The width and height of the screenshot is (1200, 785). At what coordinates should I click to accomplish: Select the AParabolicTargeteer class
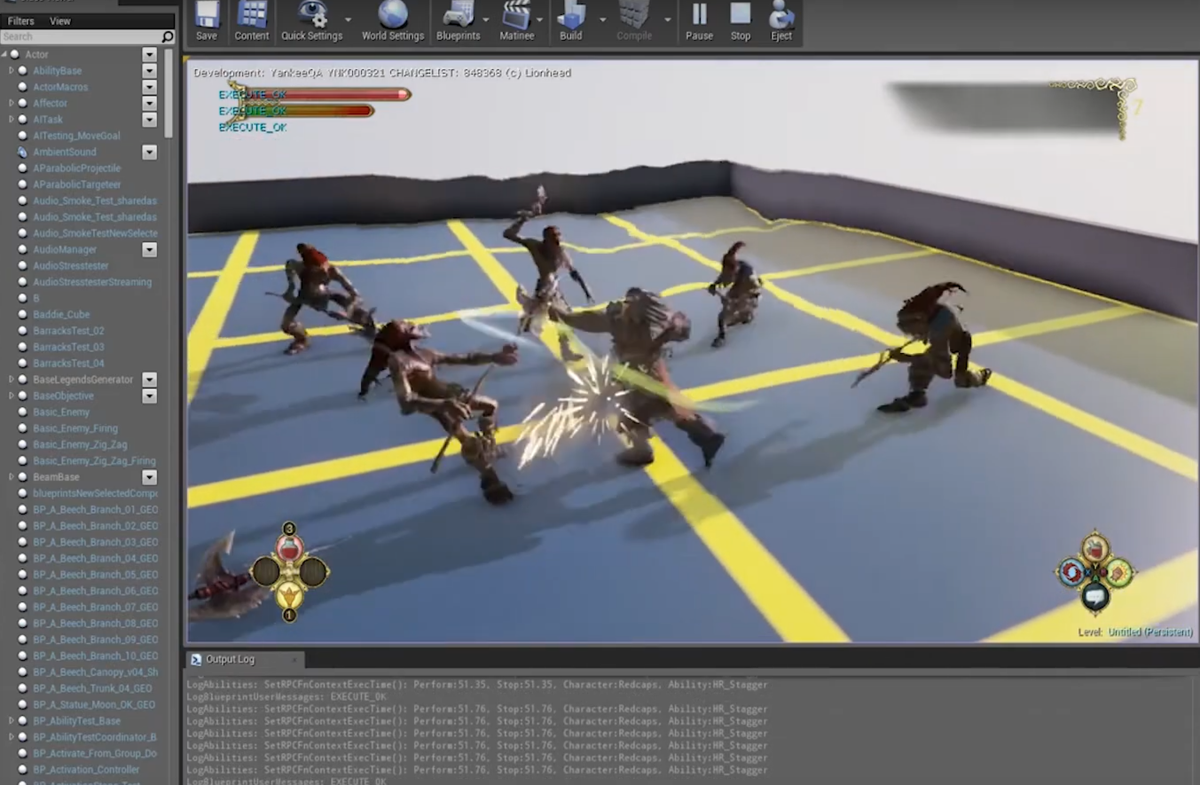76,184
